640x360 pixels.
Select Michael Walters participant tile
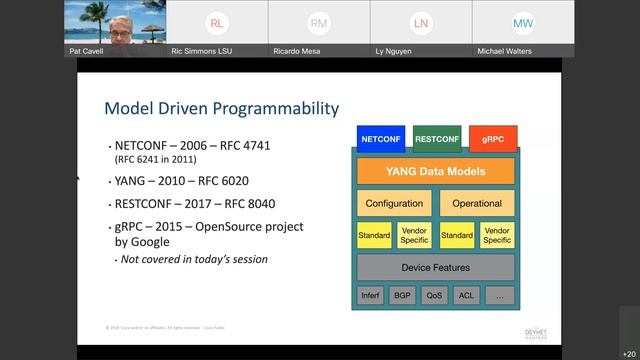(x=523, y=29)
